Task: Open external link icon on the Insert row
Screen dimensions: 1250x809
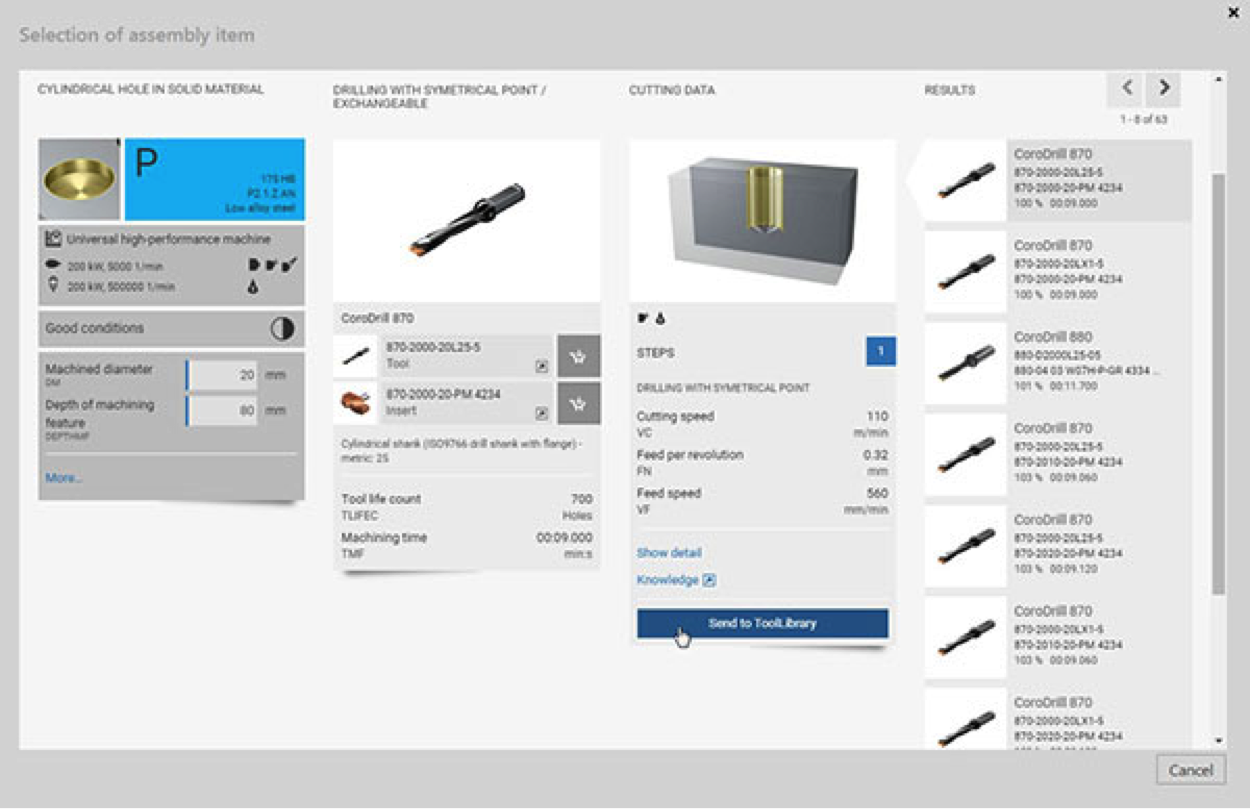Action: point(541,413)
